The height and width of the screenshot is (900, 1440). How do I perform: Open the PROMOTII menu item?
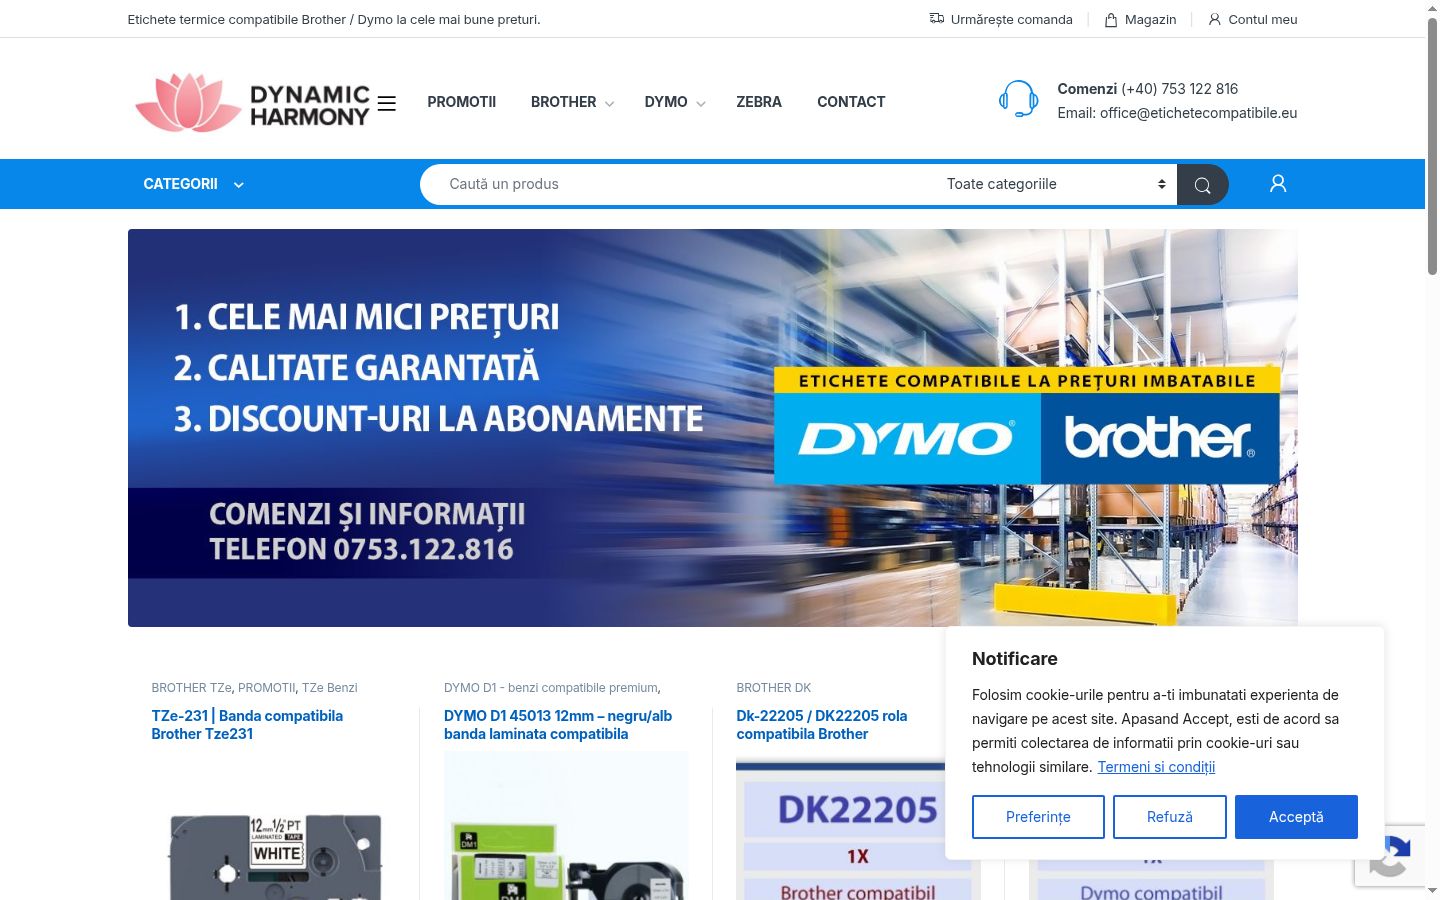[x=462, y=102]
